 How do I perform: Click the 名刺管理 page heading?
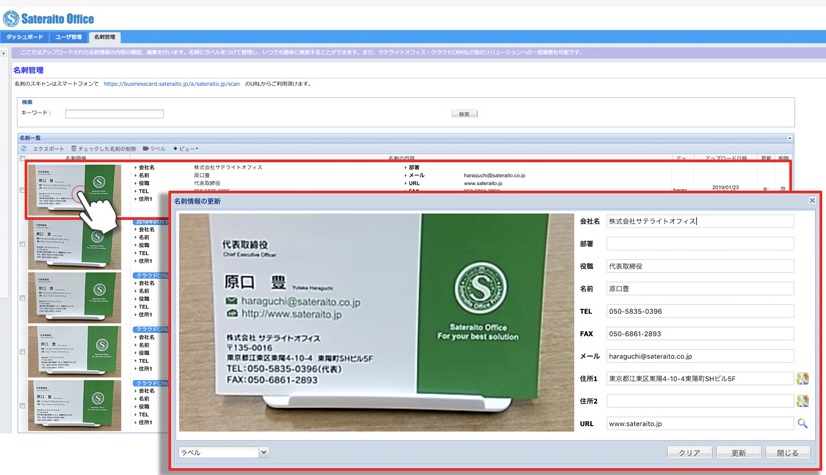[x=28, y=70]
